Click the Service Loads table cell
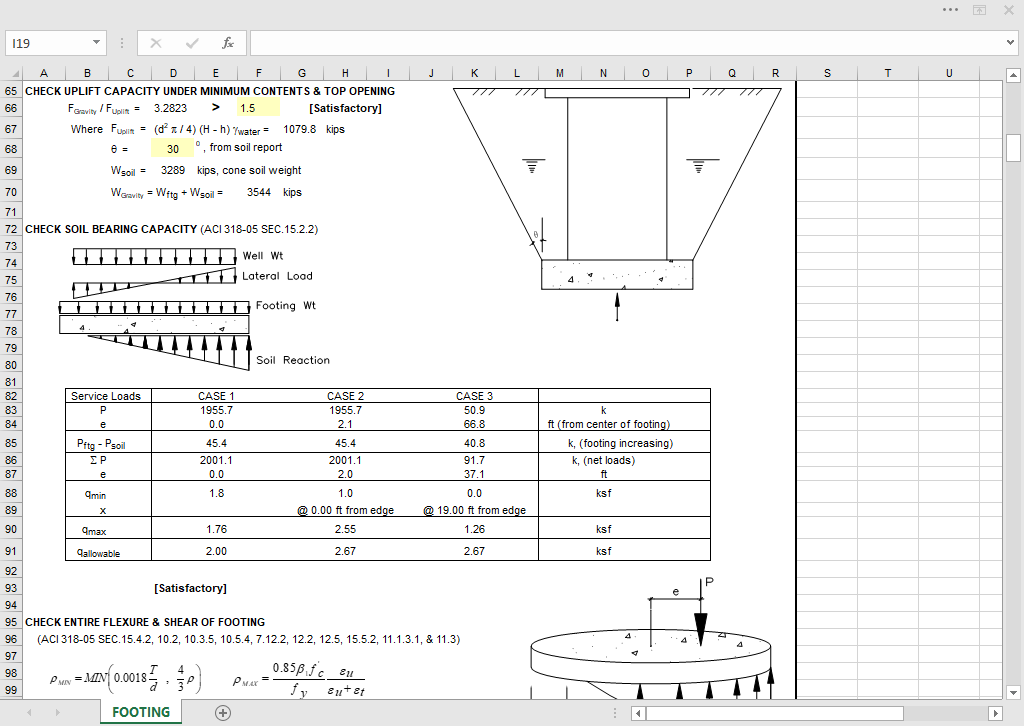Screen dimensions: 1024x726 point(106,396)
